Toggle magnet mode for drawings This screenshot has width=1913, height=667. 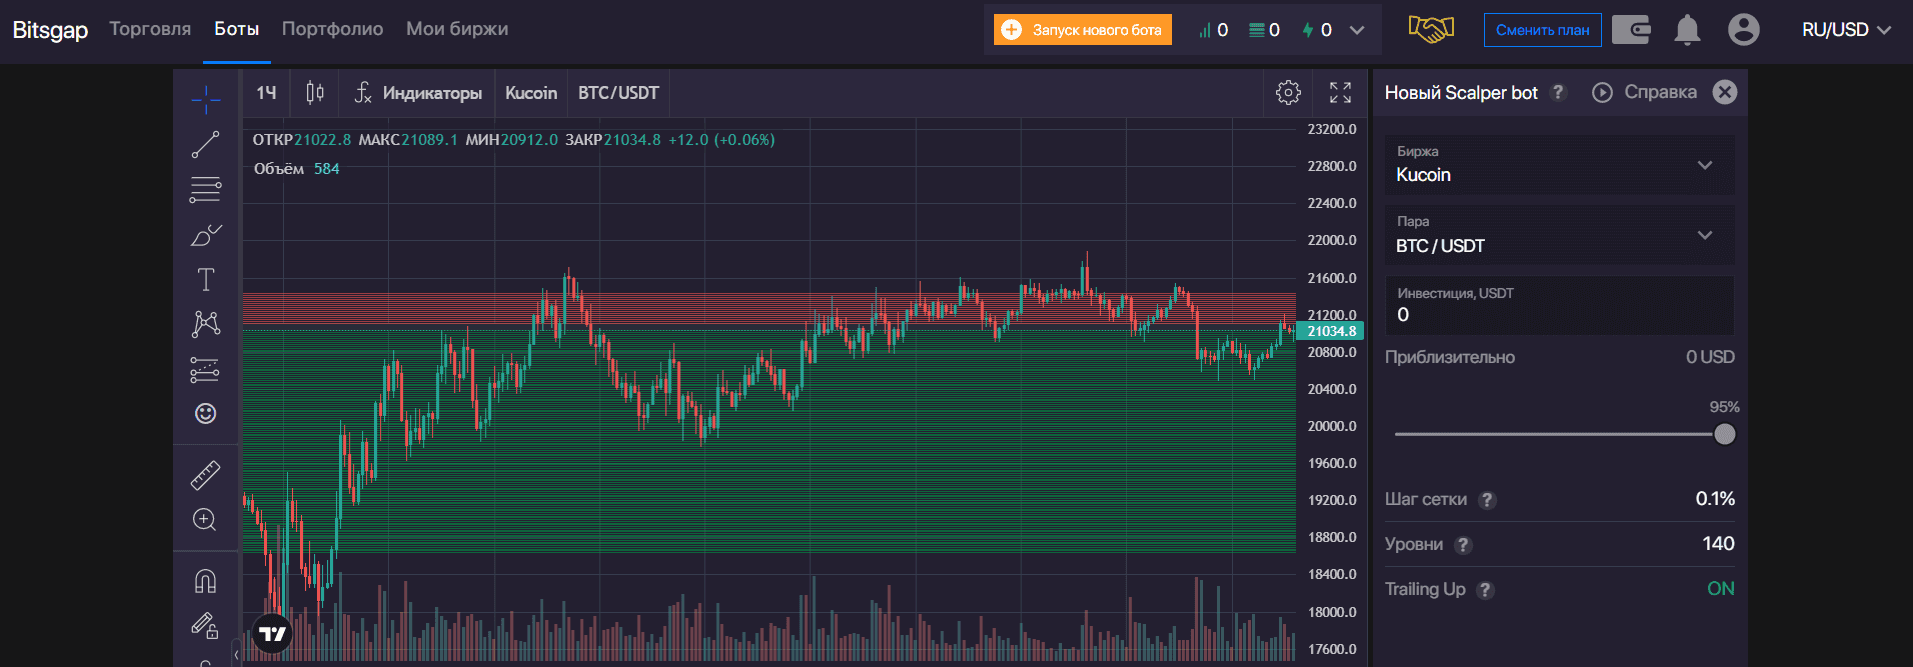(x=205, y=581)
